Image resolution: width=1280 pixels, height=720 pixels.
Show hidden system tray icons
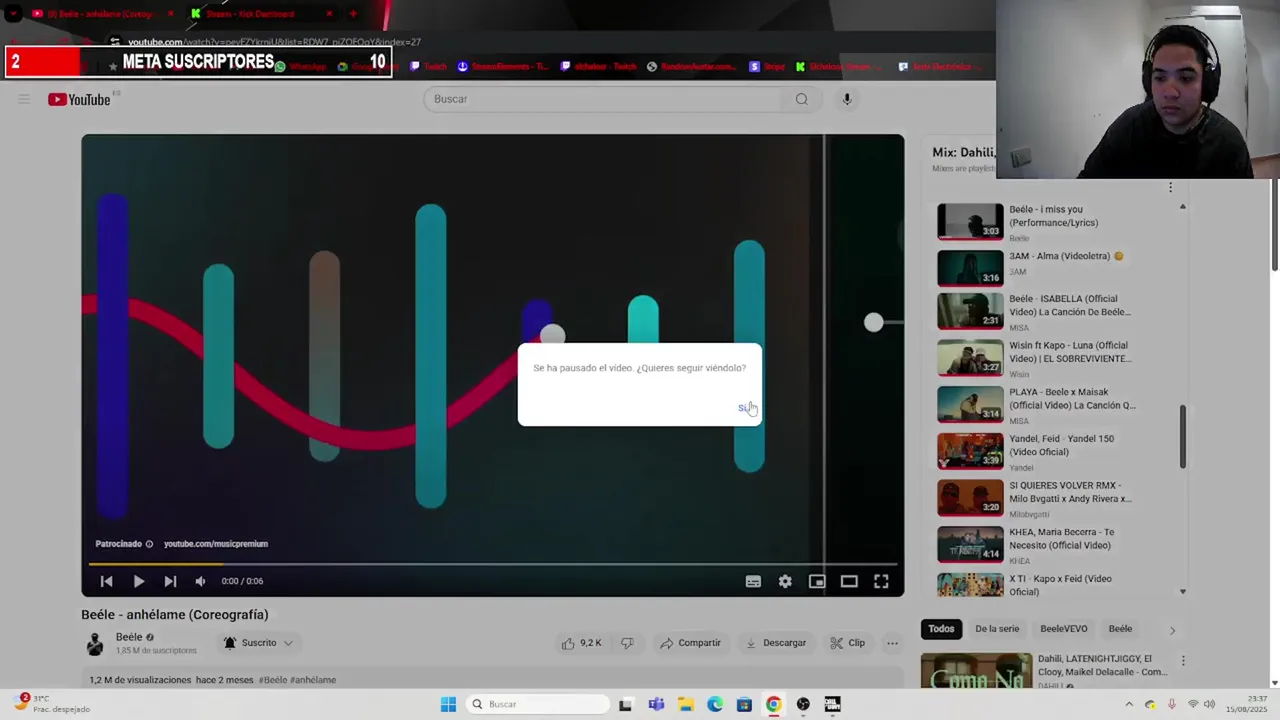[x=1129, y=704]
